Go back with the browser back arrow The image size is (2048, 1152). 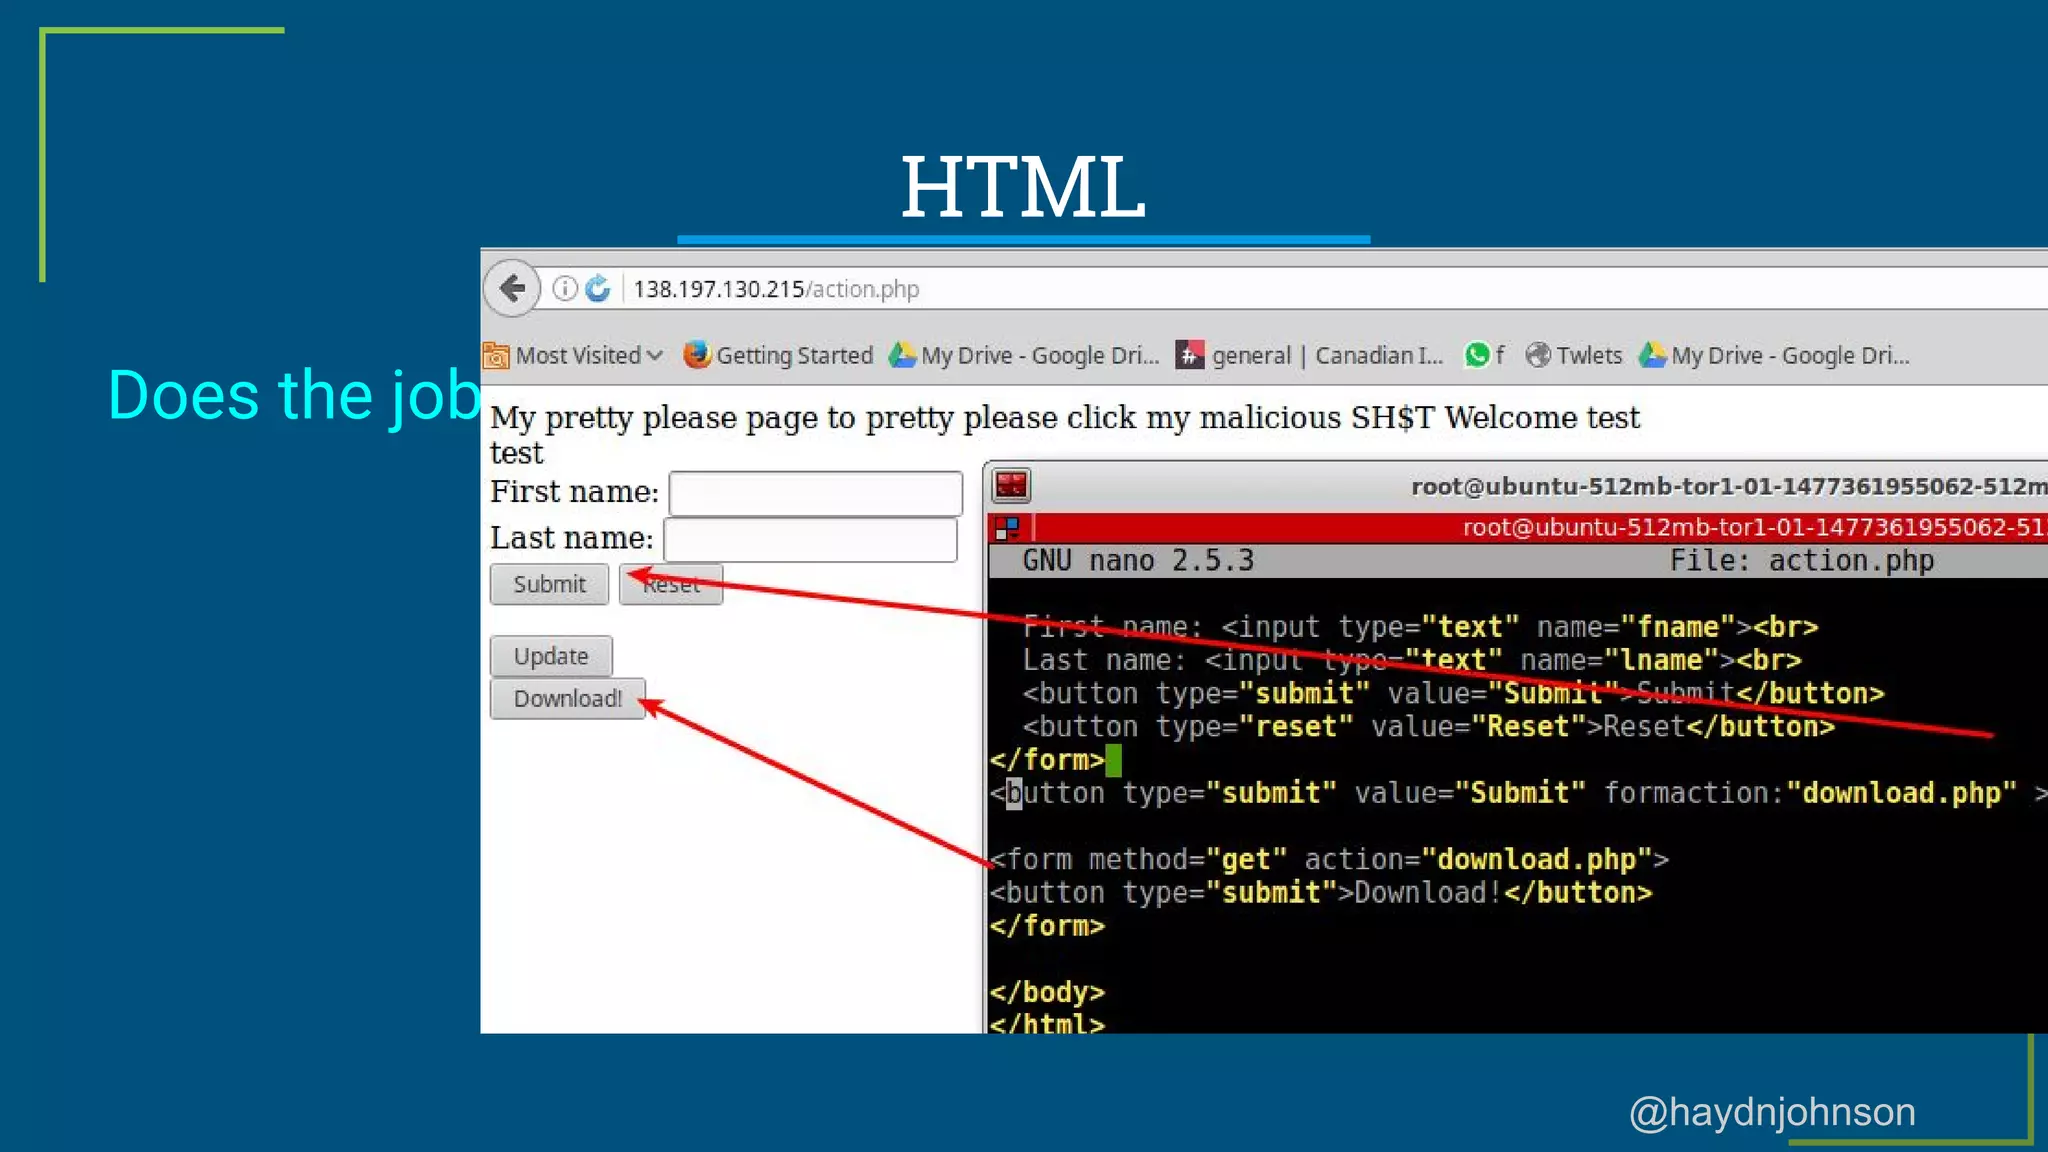(512, 289)
